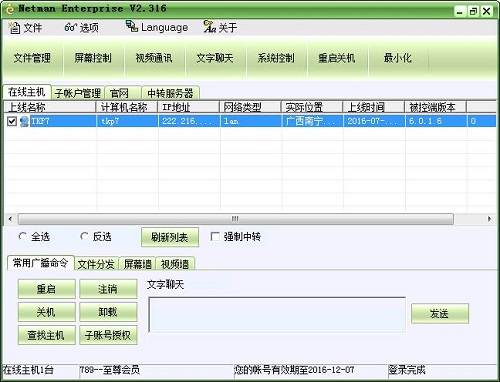Image resolution: width=500 pixels, height=382 pixels.
Task: Click the 计算机名称 column header
Action: 127,107
